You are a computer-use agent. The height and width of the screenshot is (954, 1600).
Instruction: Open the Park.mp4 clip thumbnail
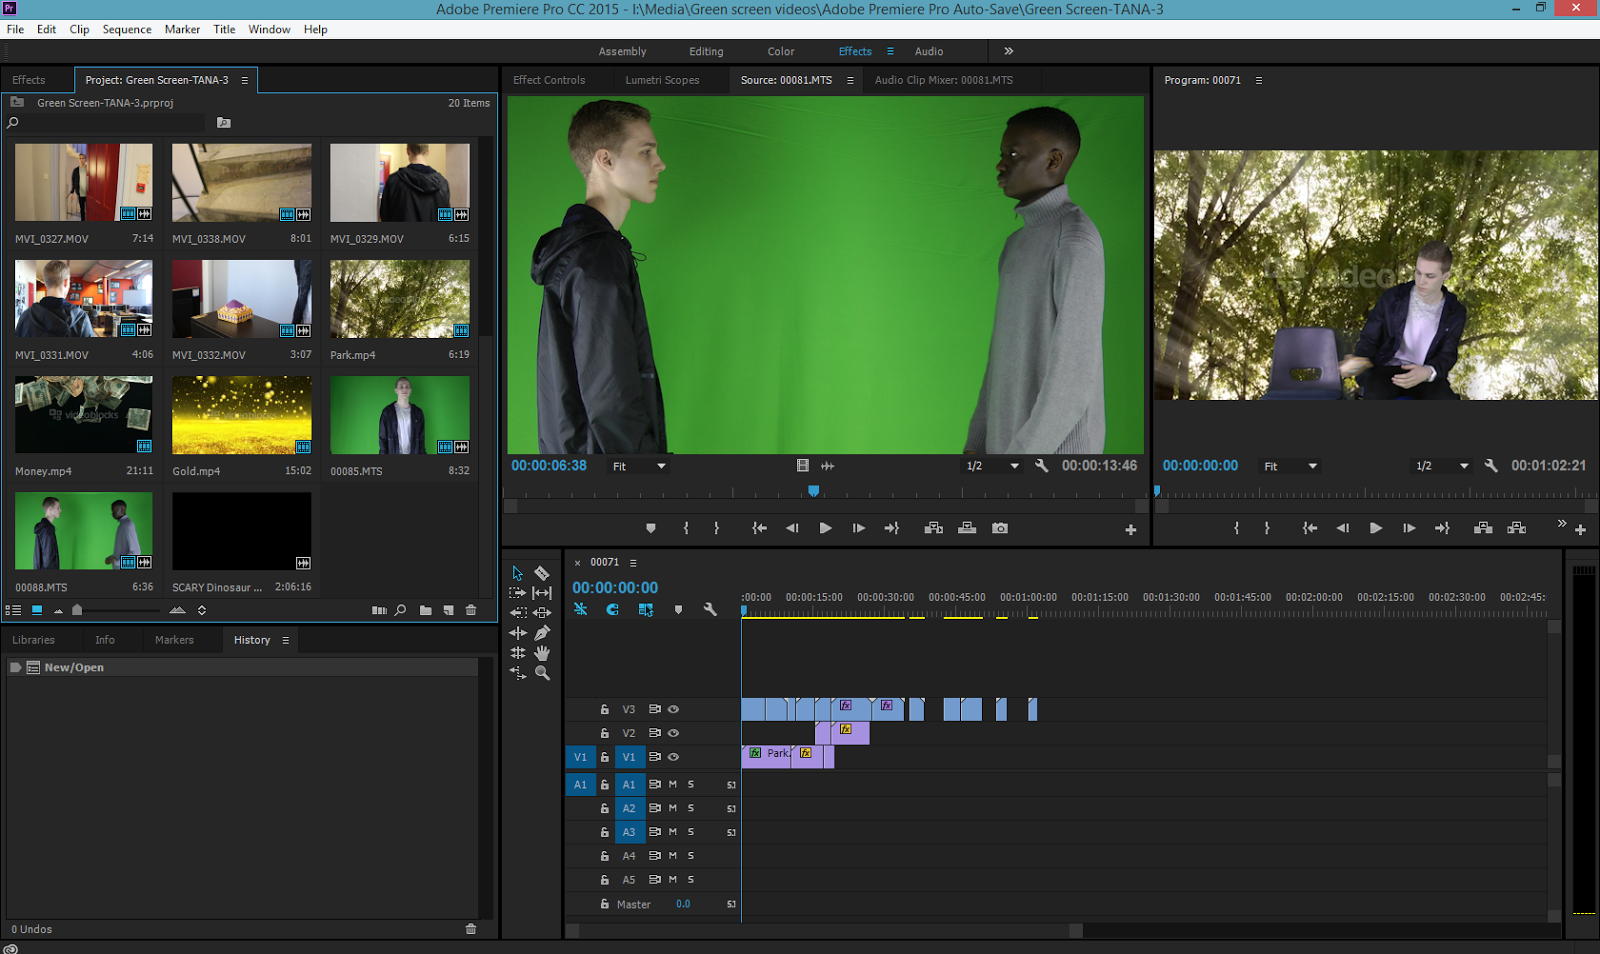399,298
